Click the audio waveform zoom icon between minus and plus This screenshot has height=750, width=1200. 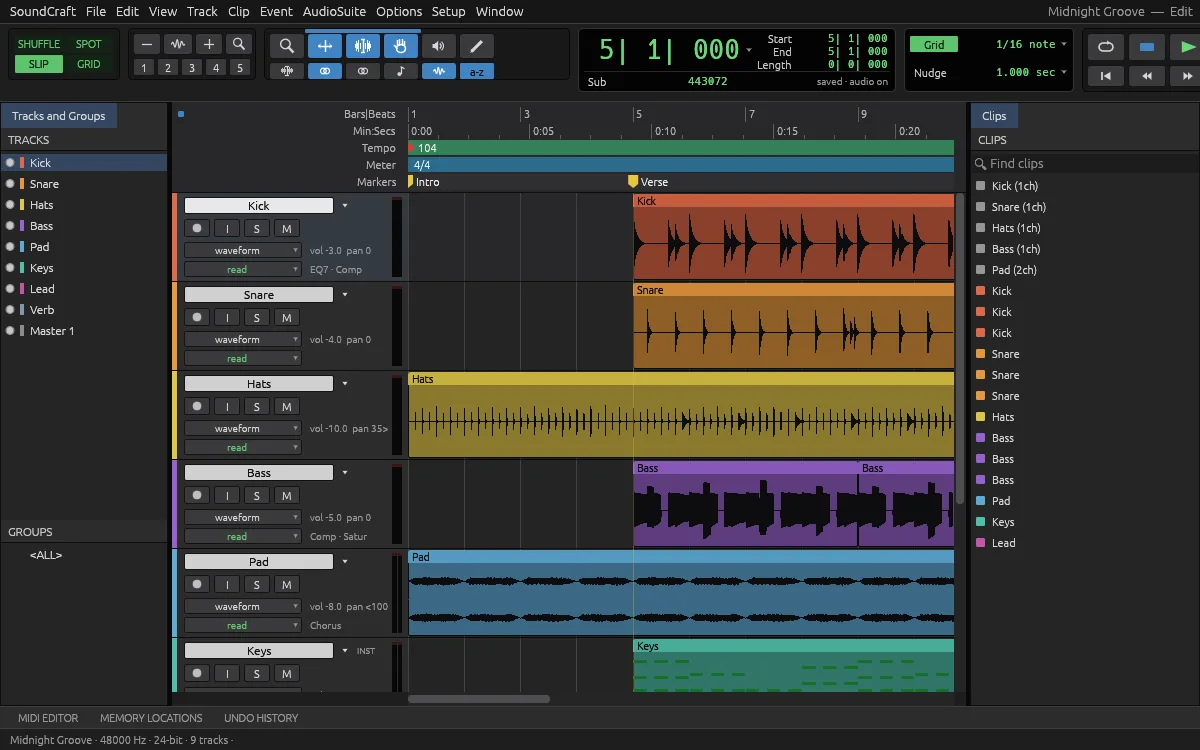(x=178, y=44)
